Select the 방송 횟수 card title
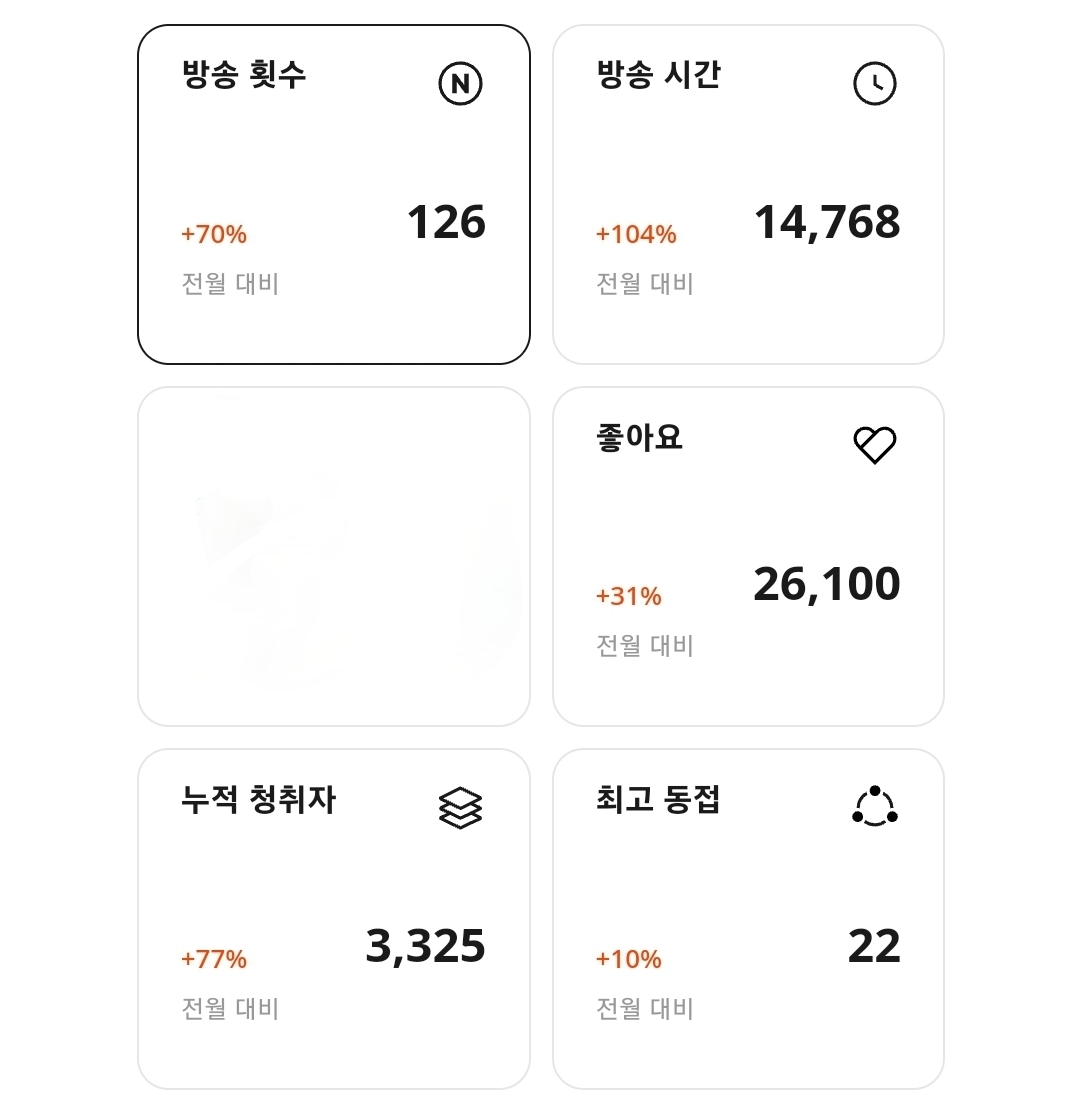 244,75
